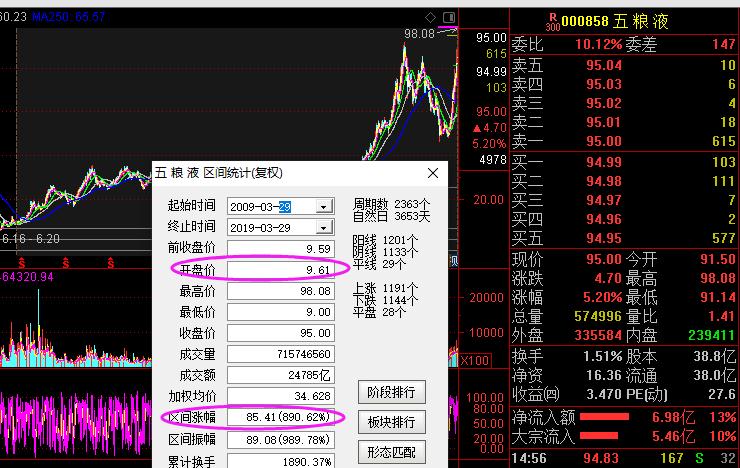The image size is (740, 468).
Task: Click the 区间涨幅 value 85.41(890.62%)
Action: click(x=281, y=417)
